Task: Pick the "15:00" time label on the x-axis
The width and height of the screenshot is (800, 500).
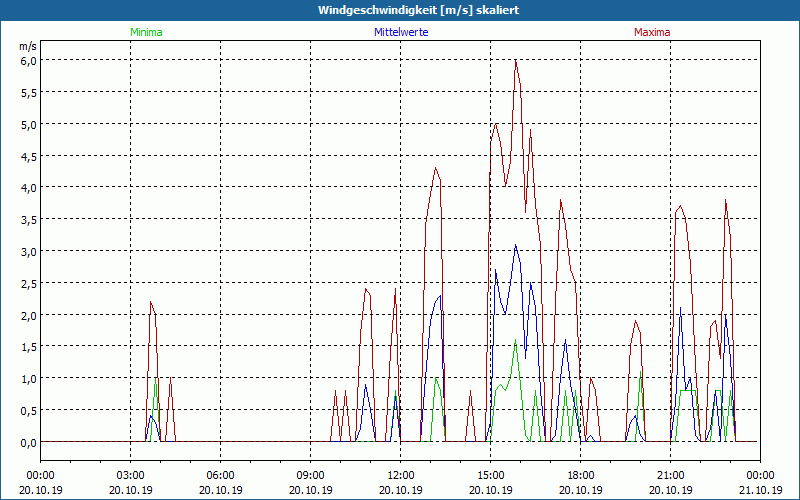Action: (x=490, y=475)
